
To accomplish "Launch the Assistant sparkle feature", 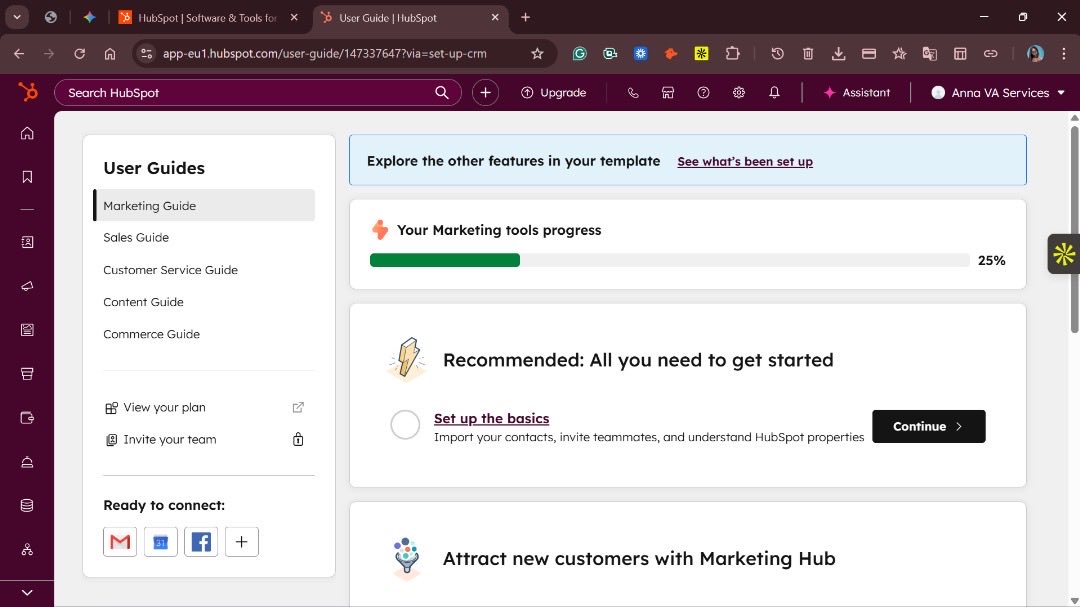I will [858, 92].
